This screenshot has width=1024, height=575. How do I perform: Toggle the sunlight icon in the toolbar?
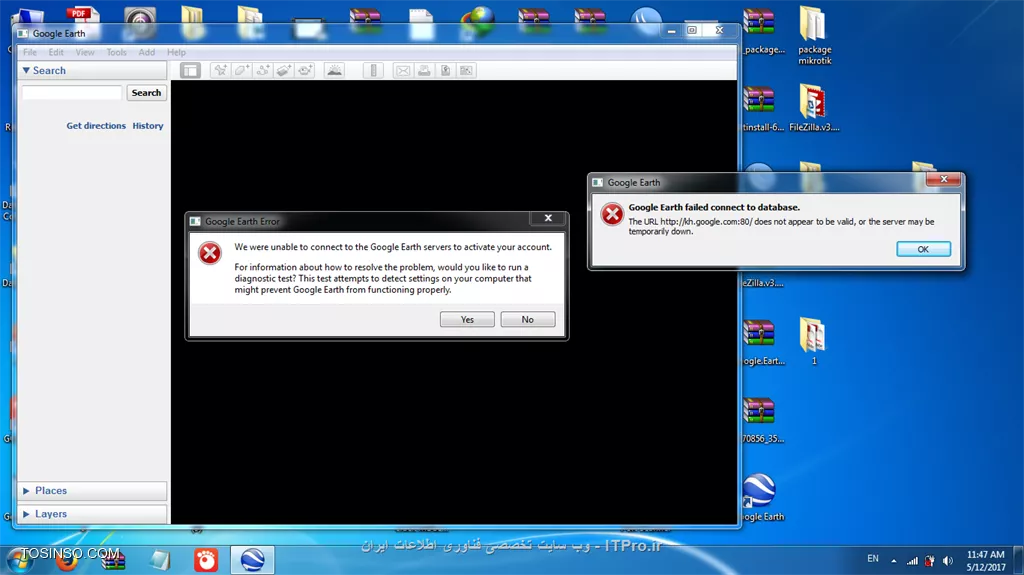pyautogui.click(x=334, y=71)
